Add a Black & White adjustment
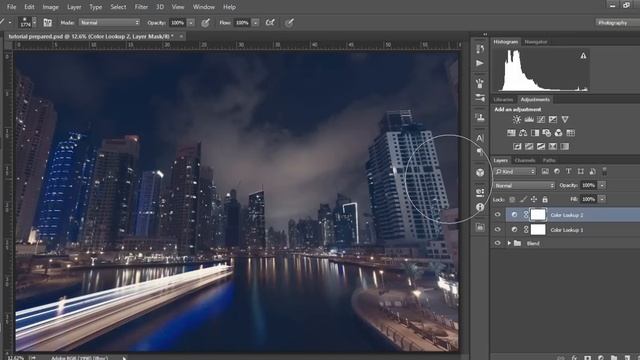Viewport: 640px width, 360px height. (535, 133)
